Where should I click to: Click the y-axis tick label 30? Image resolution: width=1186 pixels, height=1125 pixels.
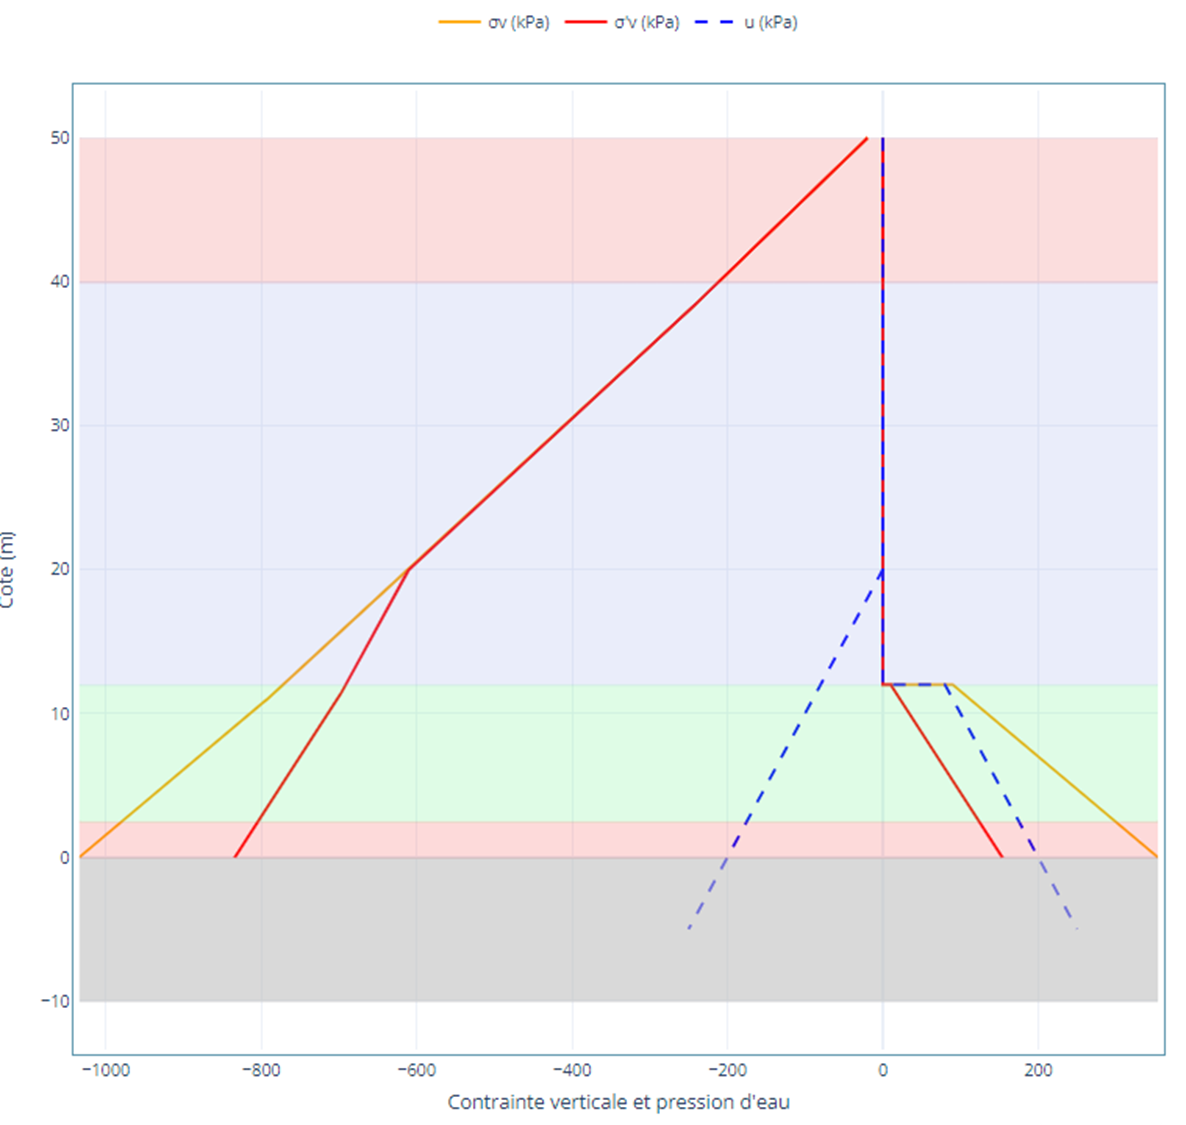click(60, 425)
